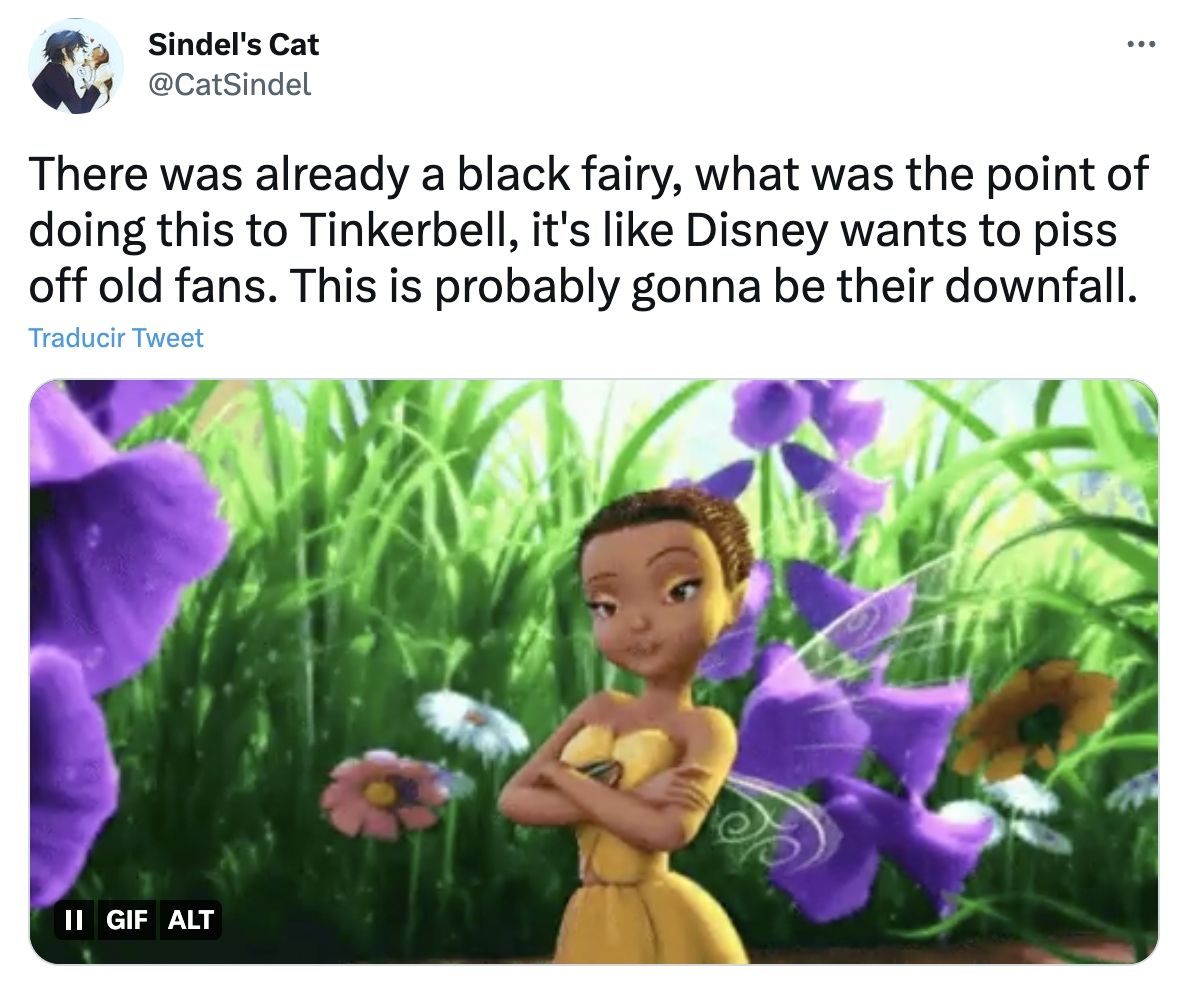Image resolution: width=1182 pixels, height=986 pixels.
Task: Open the tweet's more options ellipsis menu
Action: point(1139,45)
